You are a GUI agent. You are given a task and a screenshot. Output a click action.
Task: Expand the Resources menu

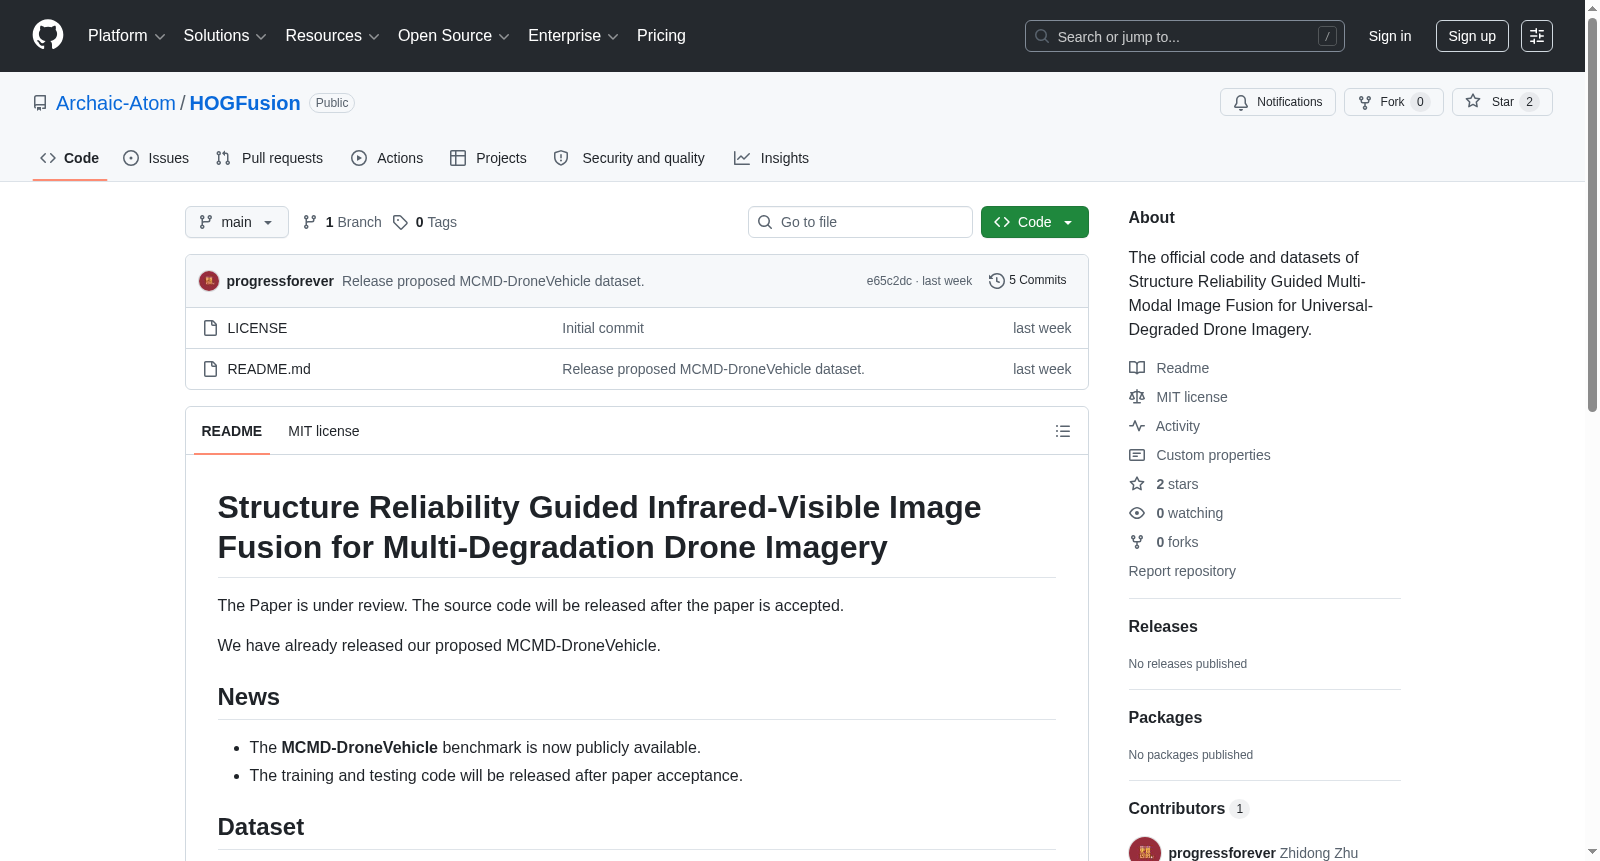(332, 36)
